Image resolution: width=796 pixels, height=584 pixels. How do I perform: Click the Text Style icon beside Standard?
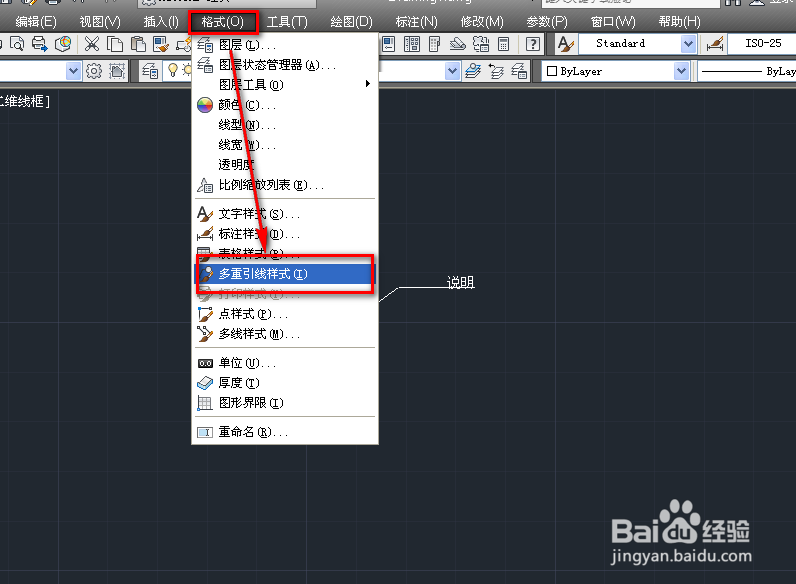(565, 44)
